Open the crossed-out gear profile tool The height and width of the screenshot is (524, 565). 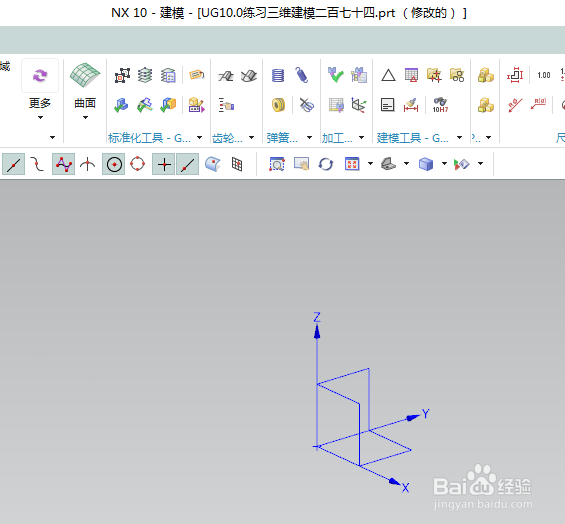click(249, 76)
